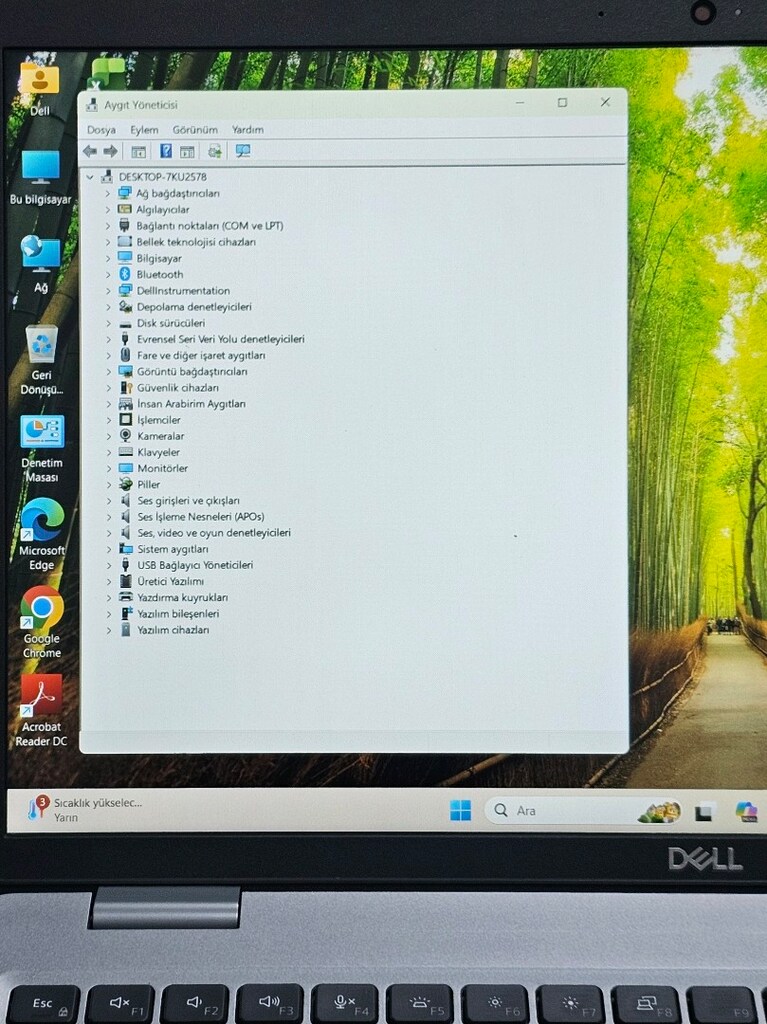Open the Copilot taskbar icon

click(746, 811)
